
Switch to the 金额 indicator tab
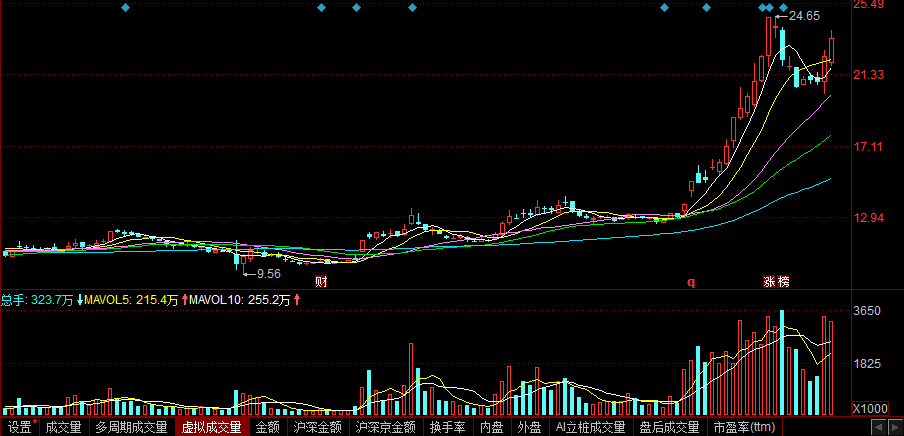pos(268,427)
